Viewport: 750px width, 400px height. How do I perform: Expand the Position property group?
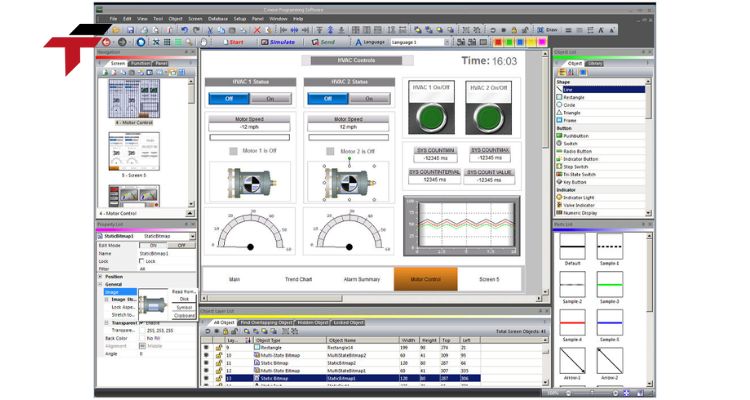[x=100, y=277]
